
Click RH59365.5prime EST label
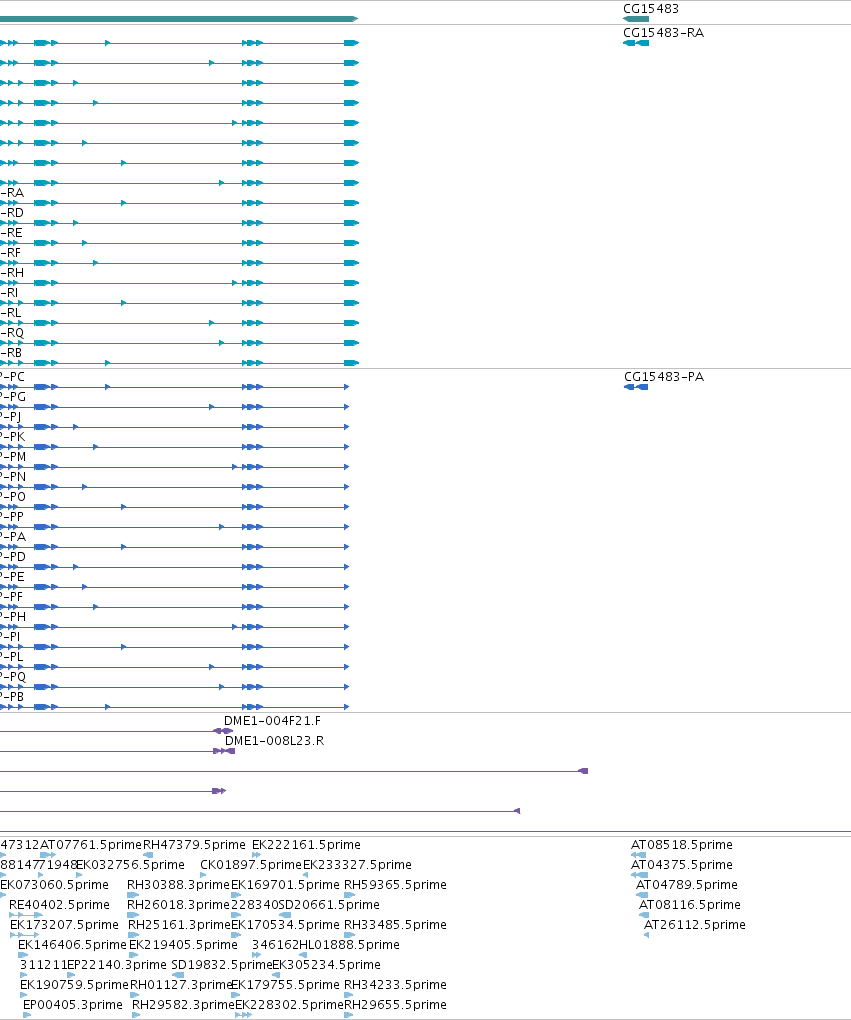(x=395, y=885)
